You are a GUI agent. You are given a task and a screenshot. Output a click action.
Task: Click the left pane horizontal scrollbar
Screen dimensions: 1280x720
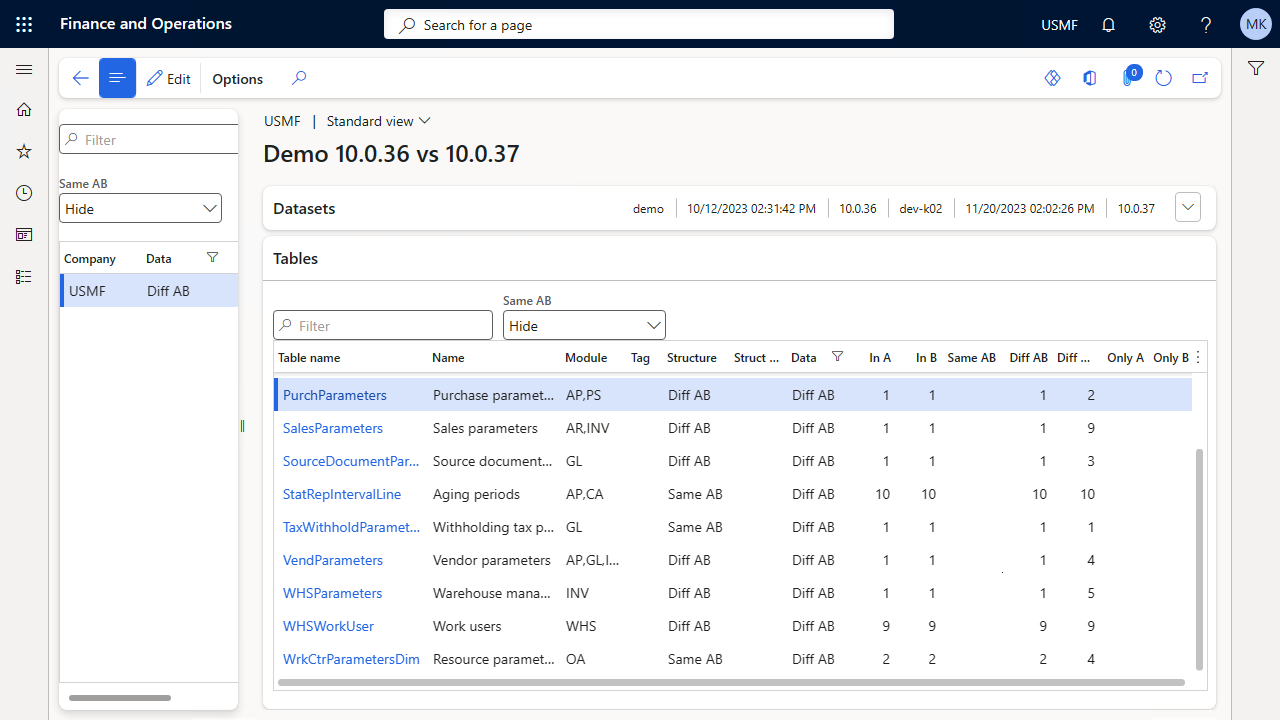[x=120, y=698]
